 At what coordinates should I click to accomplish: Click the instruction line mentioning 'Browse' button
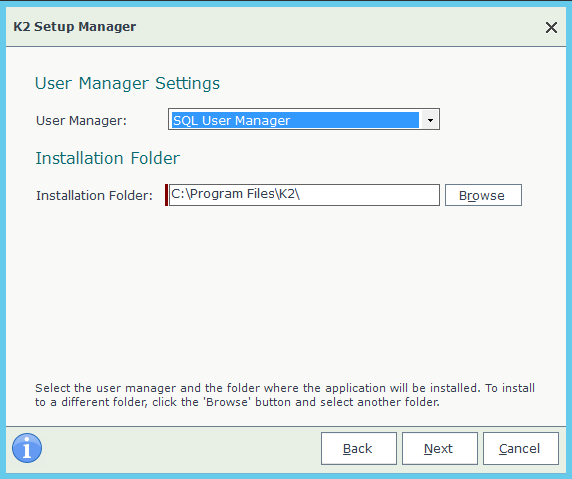(x=237, y=402)
